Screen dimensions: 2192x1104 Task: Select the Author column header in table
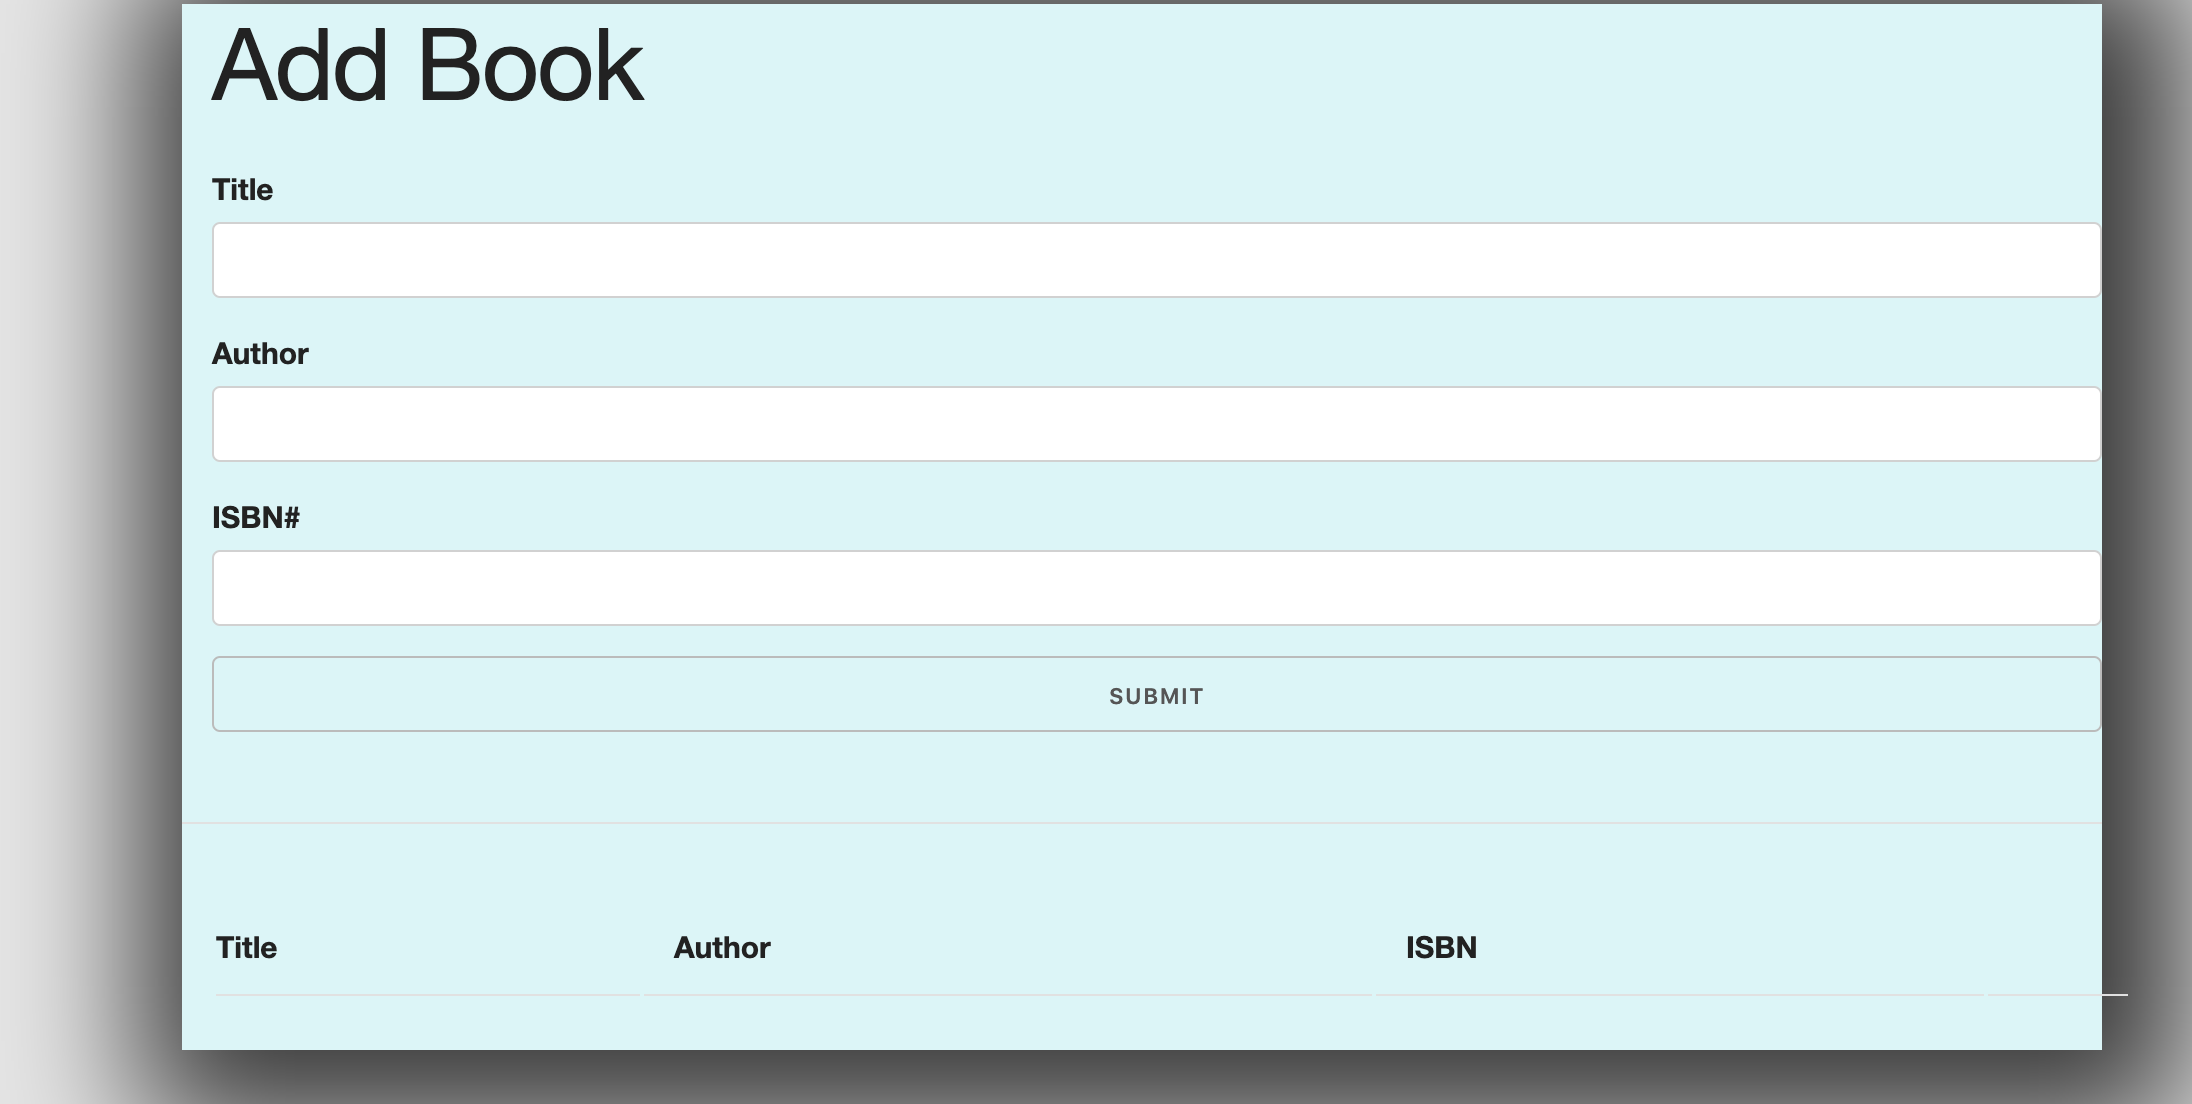pos(721,948)
